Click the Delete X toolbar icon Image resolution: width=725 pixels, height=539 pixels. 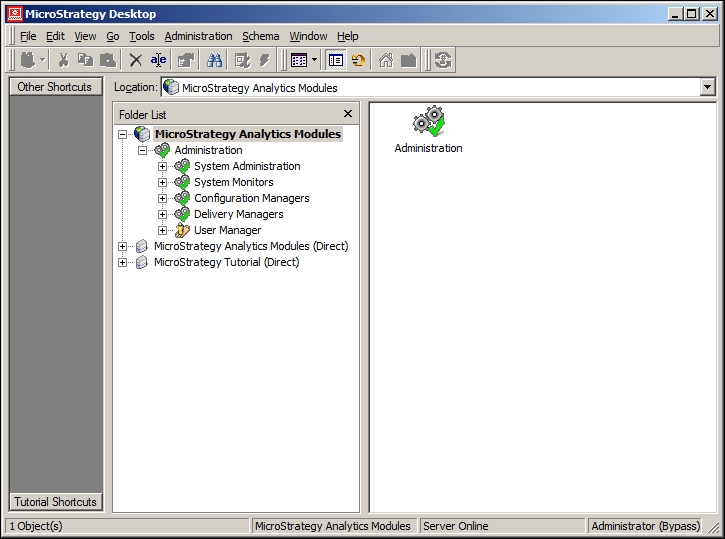click(x=135, y=60)
